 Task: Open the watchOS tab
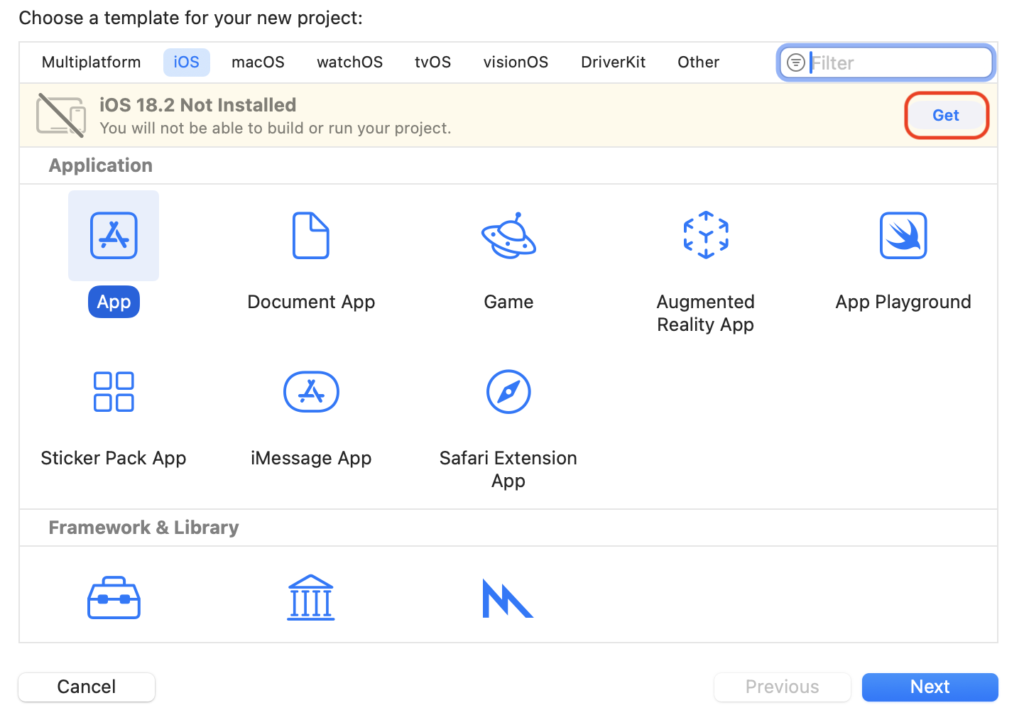tap(349, 62)
